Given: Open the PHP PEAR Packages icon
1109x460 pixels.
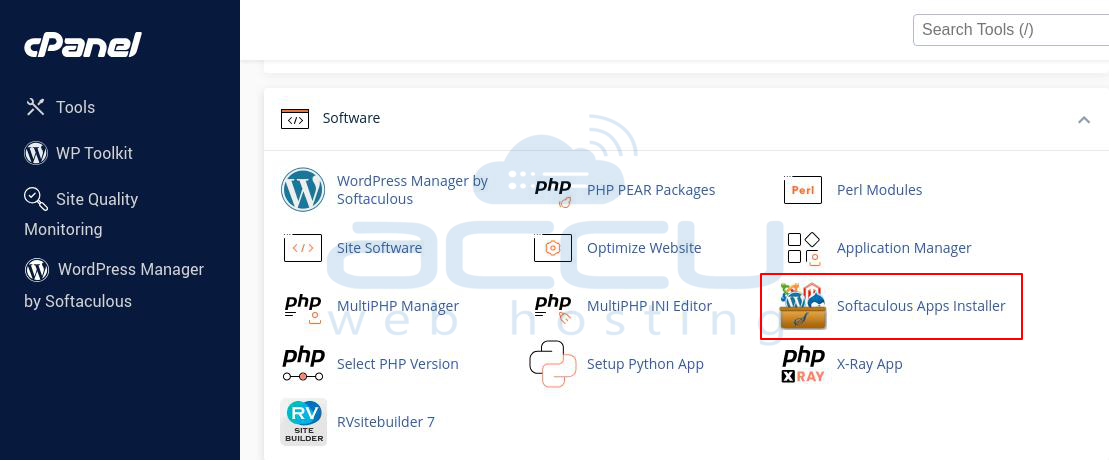Looking at the screenshot, I should pos(553,190).
